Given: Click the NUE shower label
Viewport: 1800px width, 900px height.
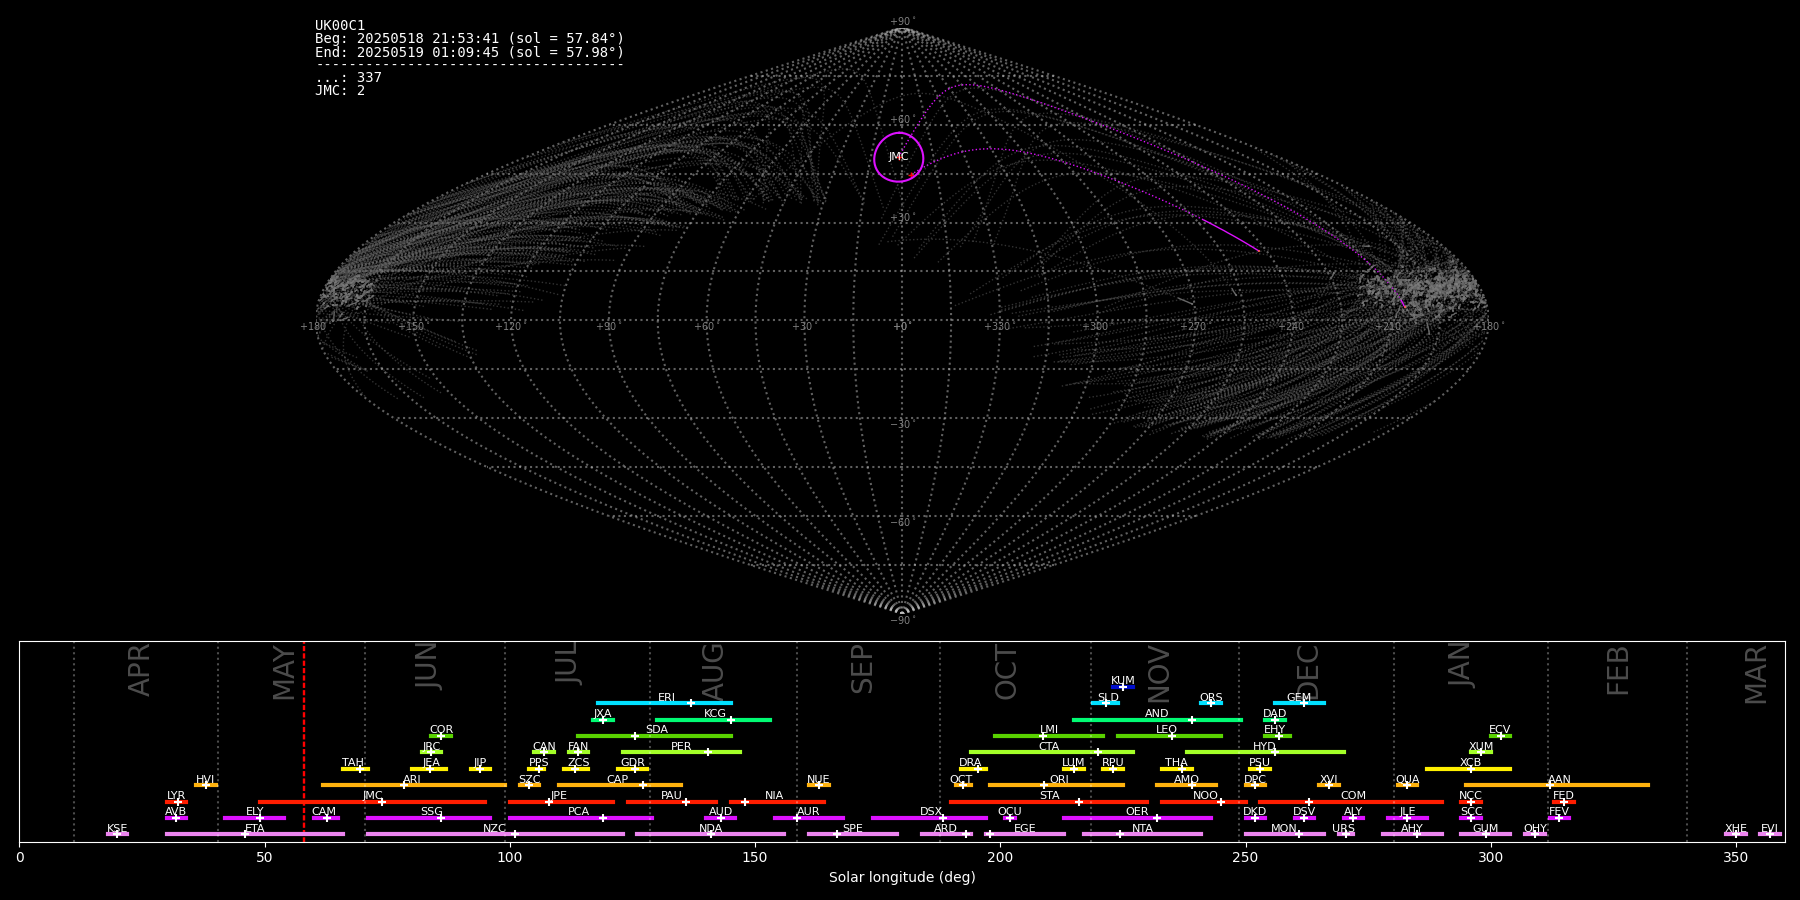Looking at the screenshot, I should click(x=818, y=780).
